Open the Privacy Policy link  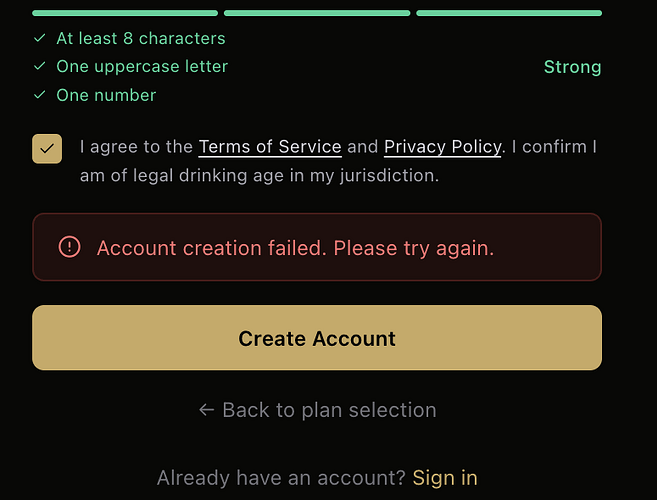(442, 147)
